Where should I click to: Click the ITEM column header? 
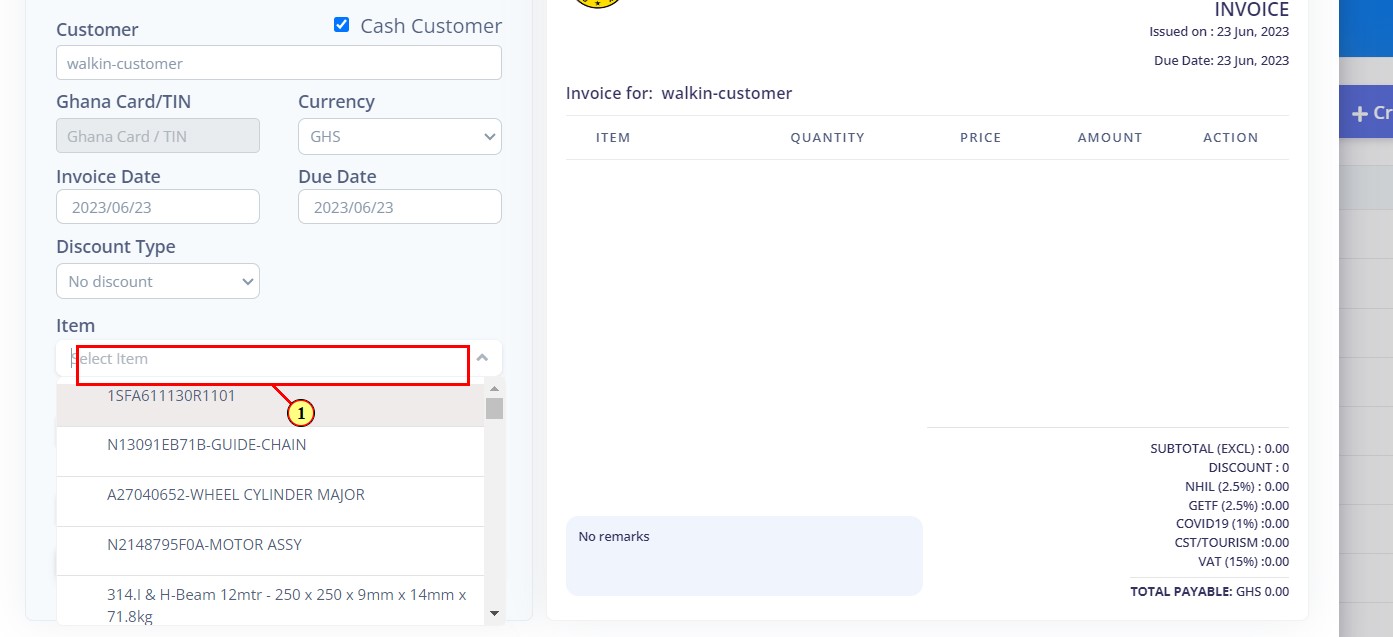click(613, 138)
